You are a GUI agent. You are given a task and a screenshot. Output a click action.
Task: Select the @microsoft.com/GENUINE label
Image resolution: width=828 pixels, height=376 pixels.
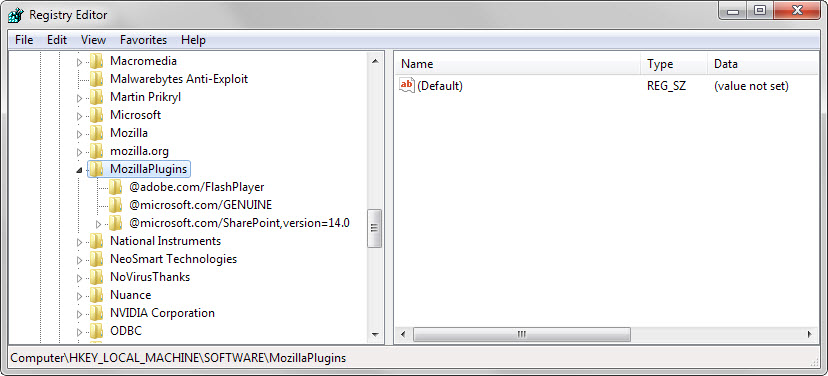[200, 205]
